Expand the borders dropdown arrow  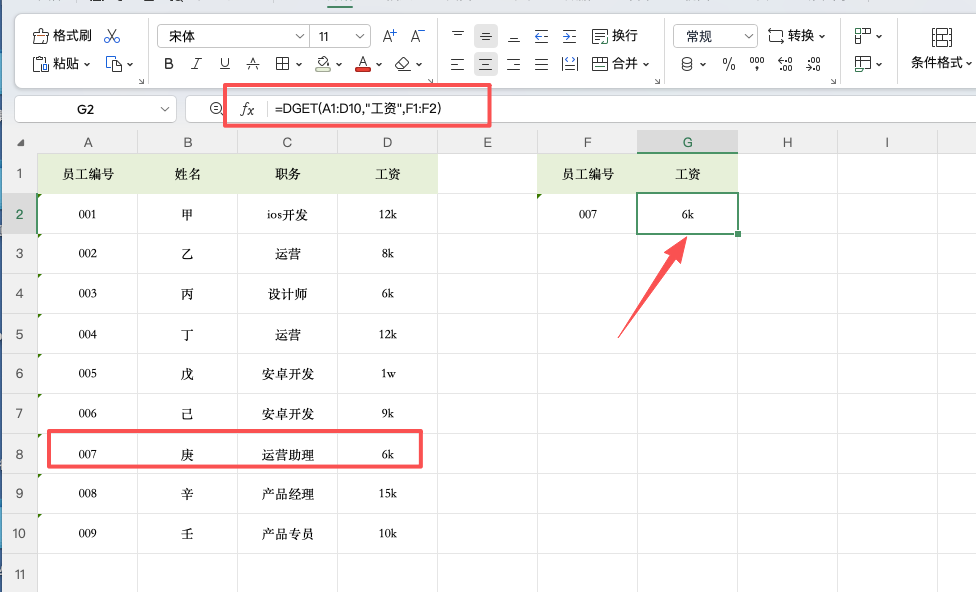(x=297, y=64)
